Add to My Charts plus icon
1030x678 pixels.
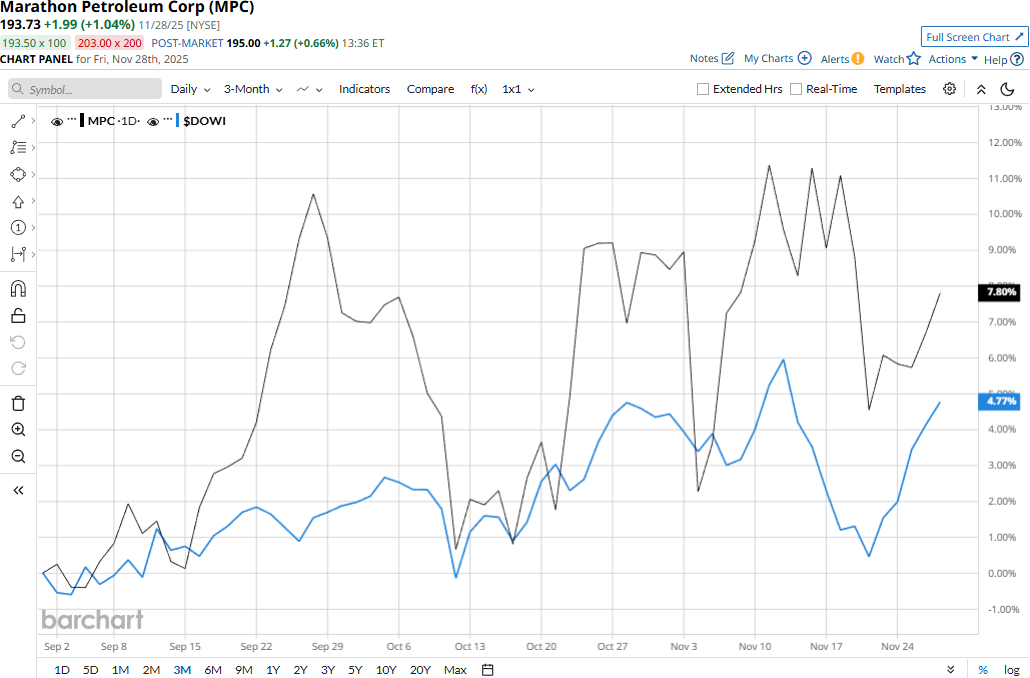804,58
